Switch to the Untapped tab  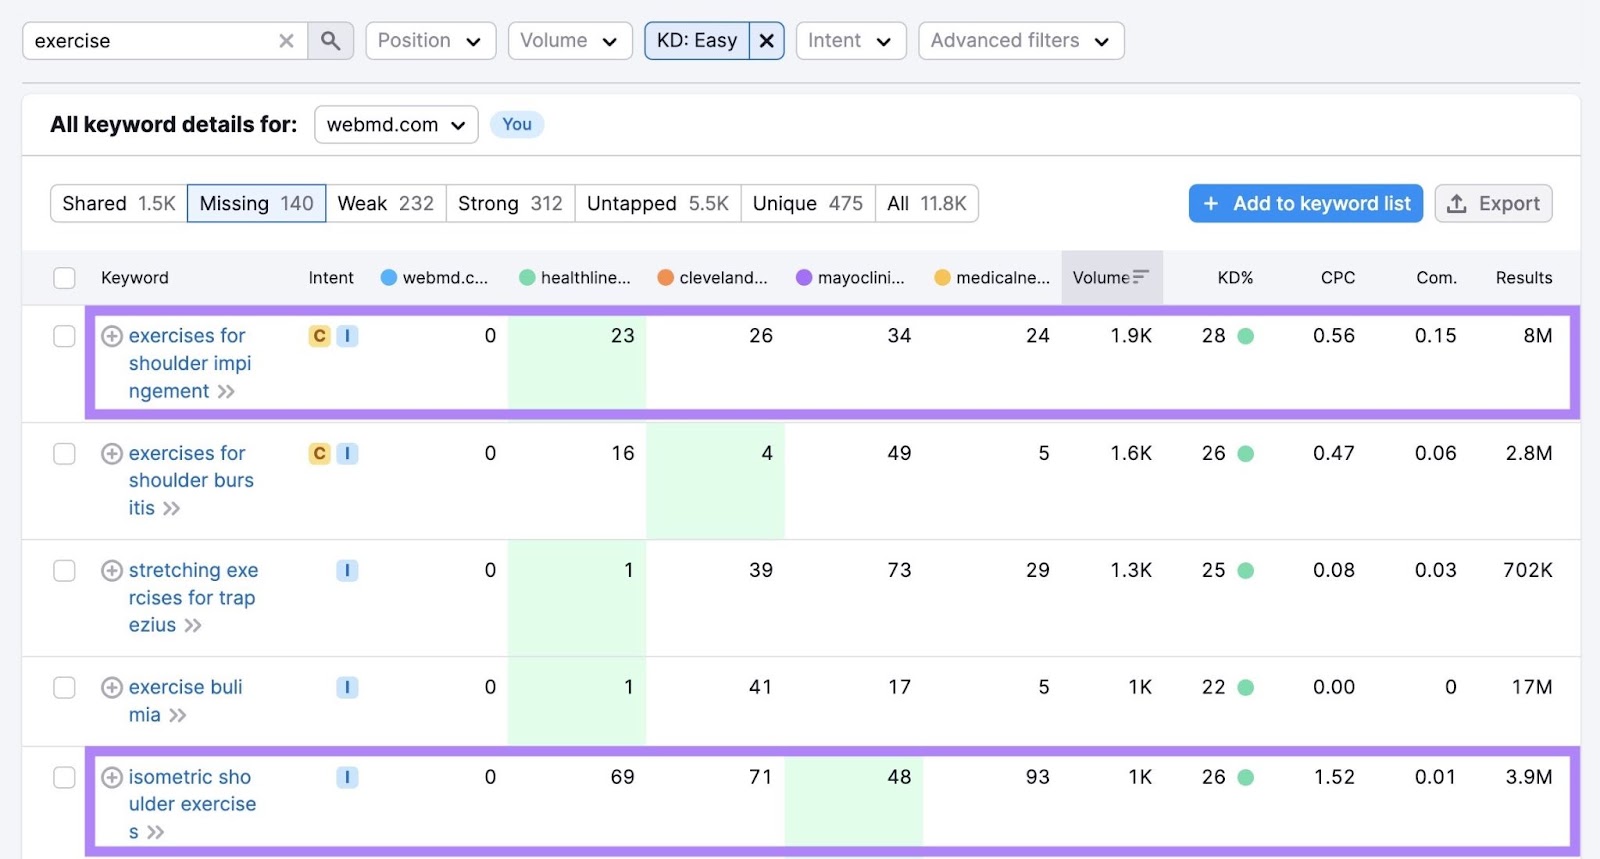tap(657, 204)
